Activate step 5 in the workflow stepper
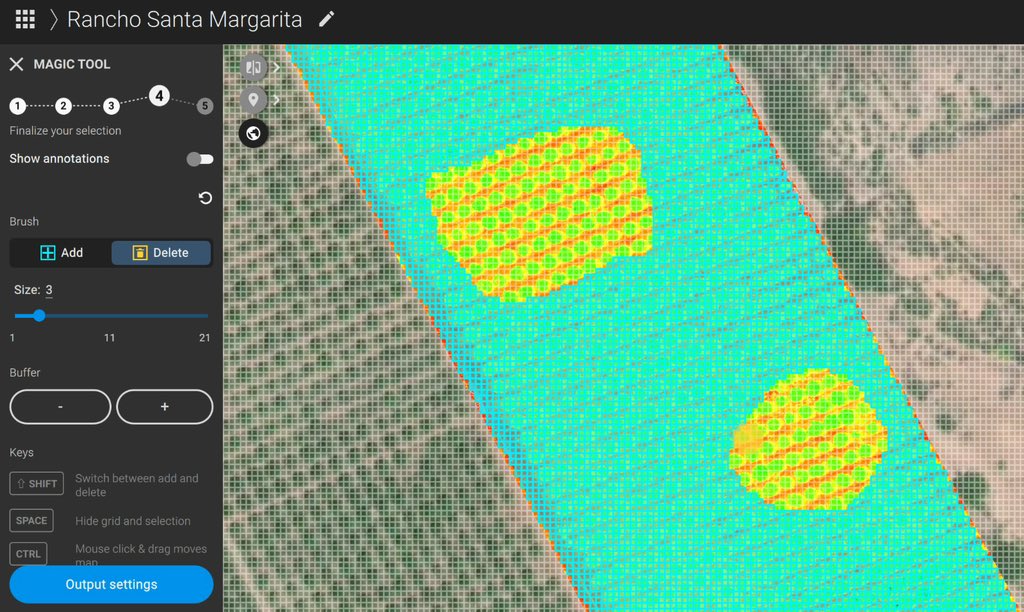The image size is (1024, 612). pyautogui.click(x=205, y=105)
